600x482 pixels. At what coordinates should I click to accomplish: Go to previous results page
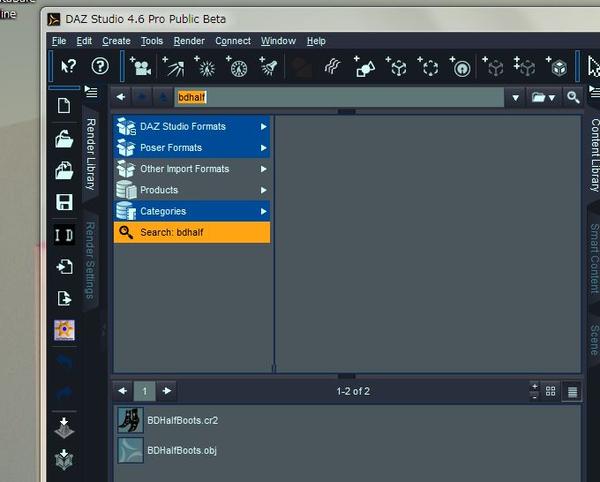coord(122,391)
